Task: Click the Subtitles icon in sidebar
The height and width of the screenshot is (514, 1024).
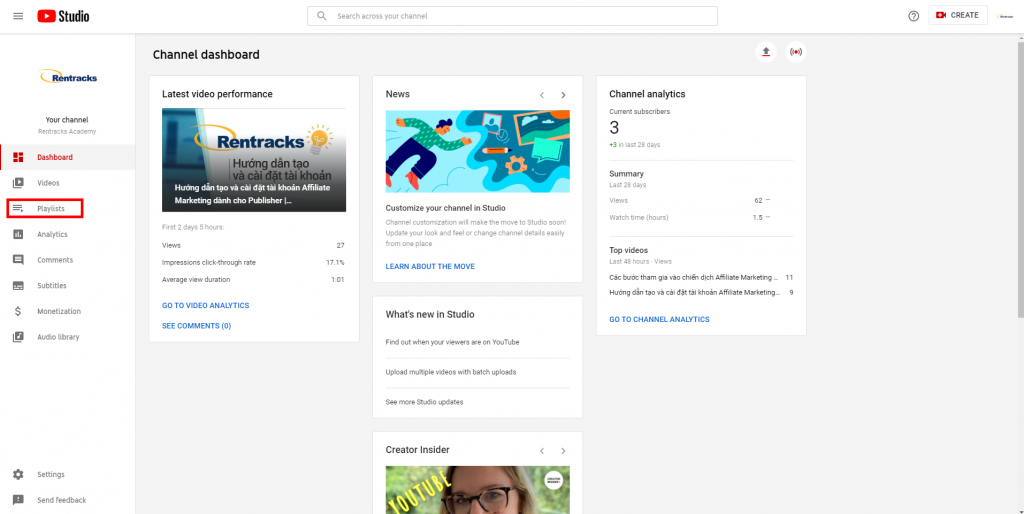Action: [18, 285]
